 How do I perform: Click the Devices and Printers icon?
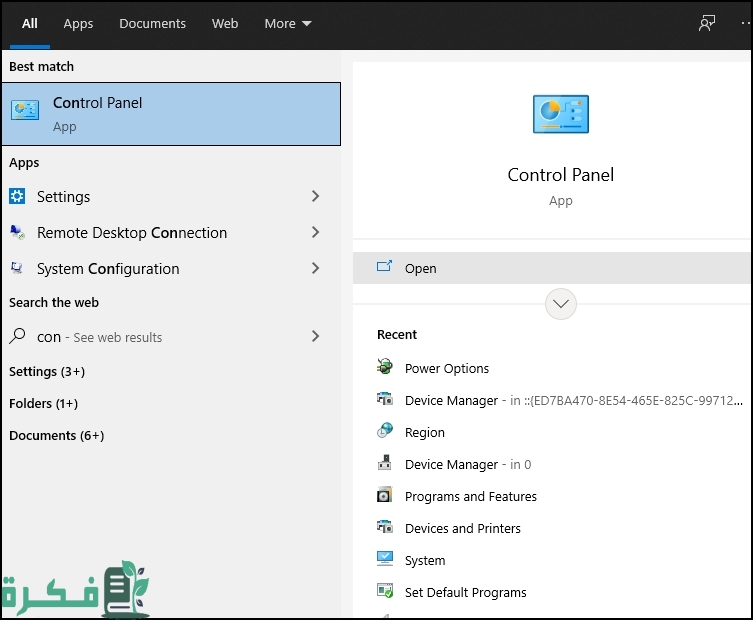[385, 528]
